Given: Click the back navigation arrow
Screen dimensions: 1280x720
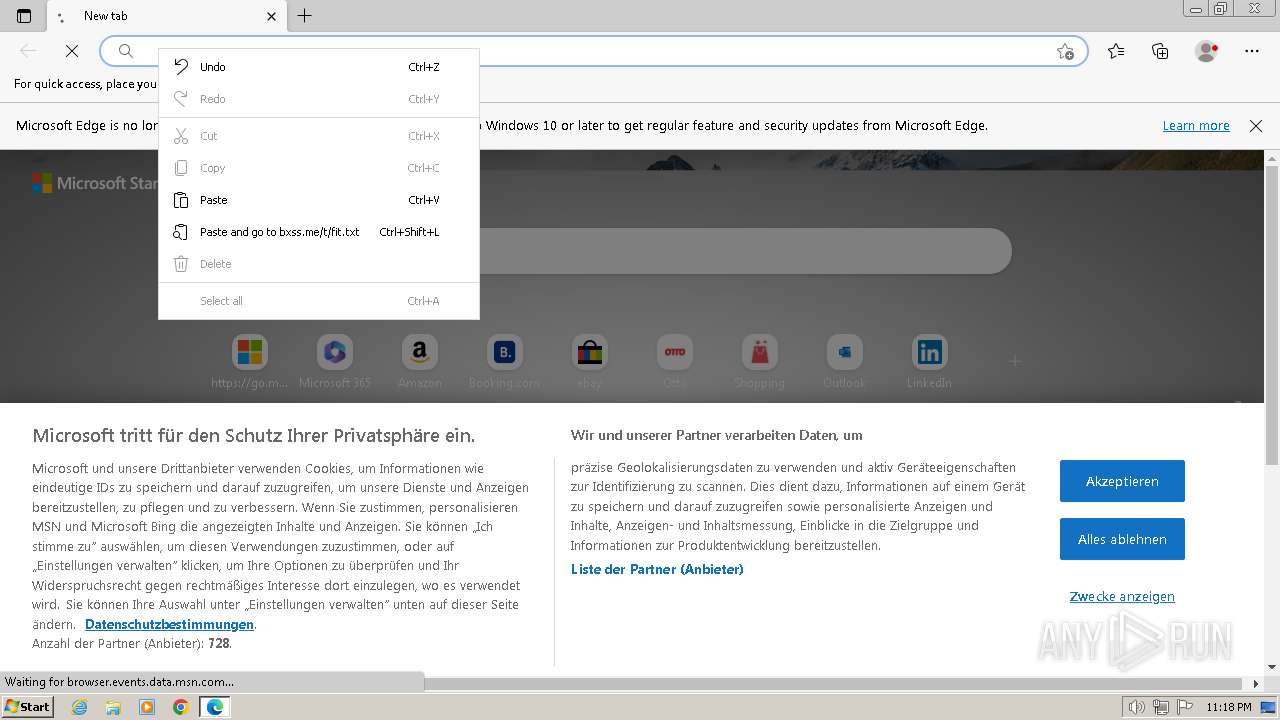Looking at the screenshot, I should (x=28, y=51).
